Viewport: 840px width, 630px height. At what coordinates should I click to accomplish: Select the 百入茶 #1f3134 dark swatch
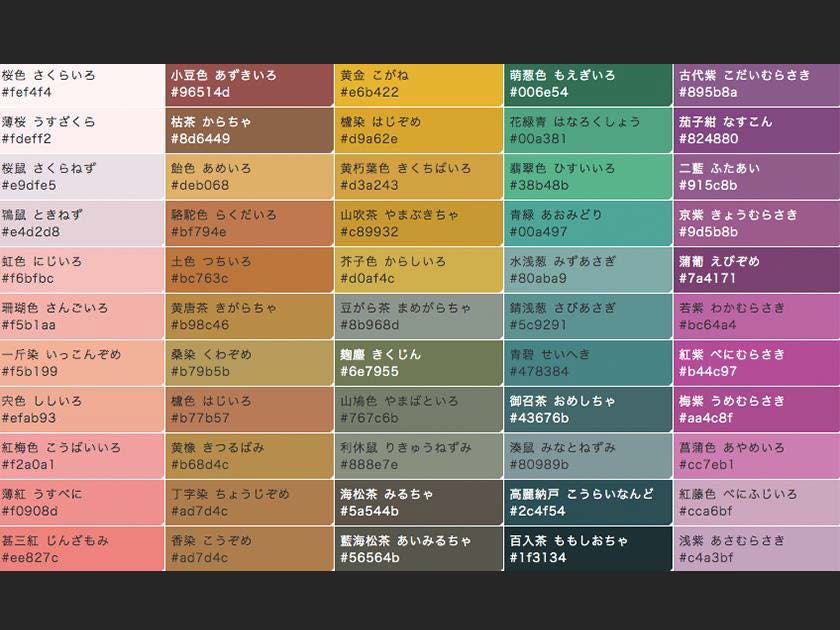pos(587,549)
